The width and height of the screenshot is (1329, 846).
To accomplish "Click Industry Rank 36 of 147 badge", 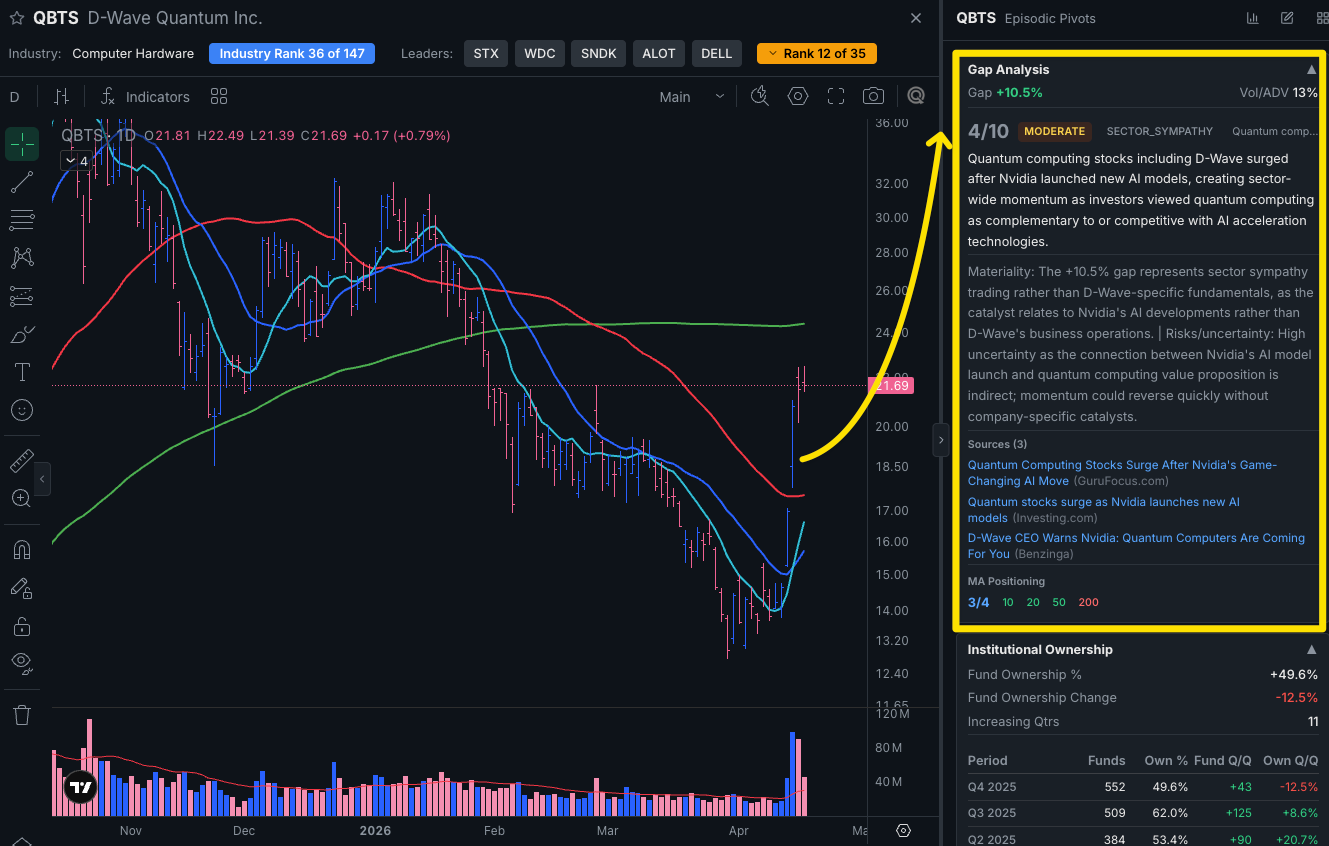I will tap(292, 53).
